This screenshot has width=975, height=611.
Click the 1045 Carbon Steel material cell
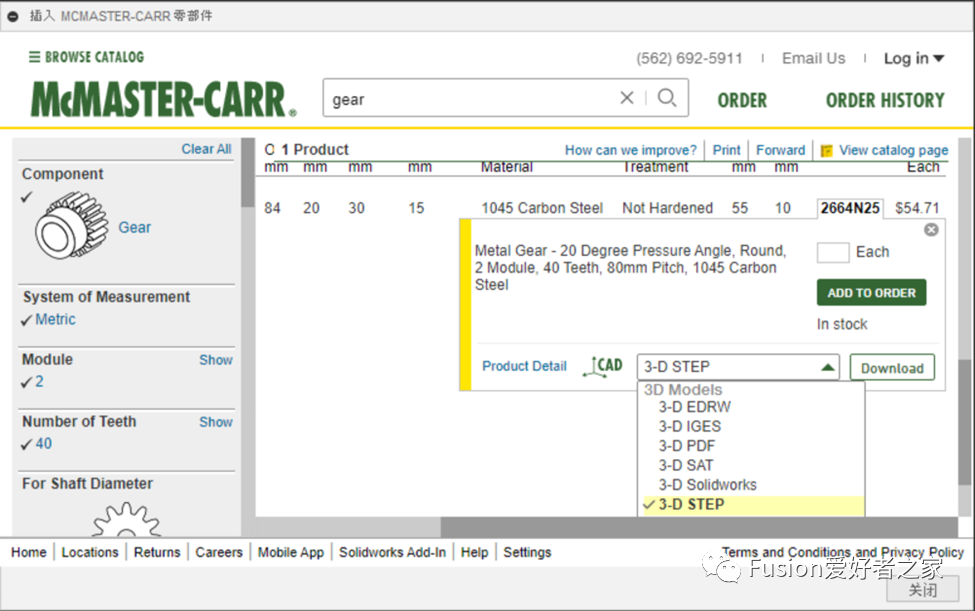(542, 208)
